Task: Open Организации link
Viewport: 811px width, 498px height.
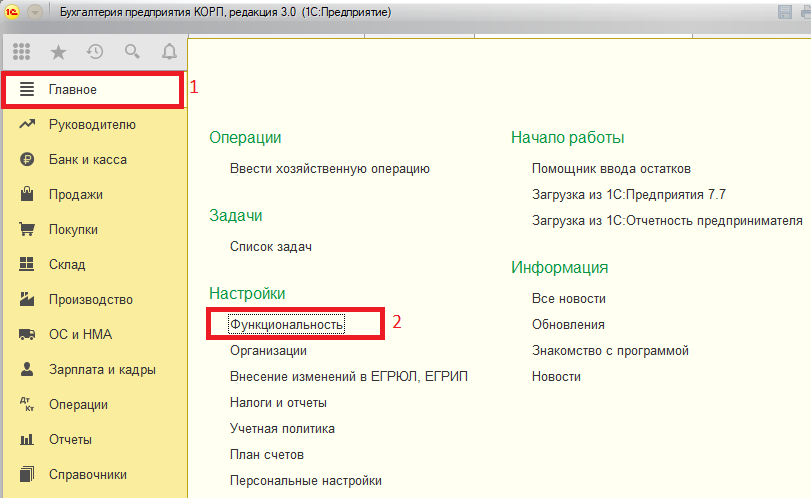Action: coord(268,351)
